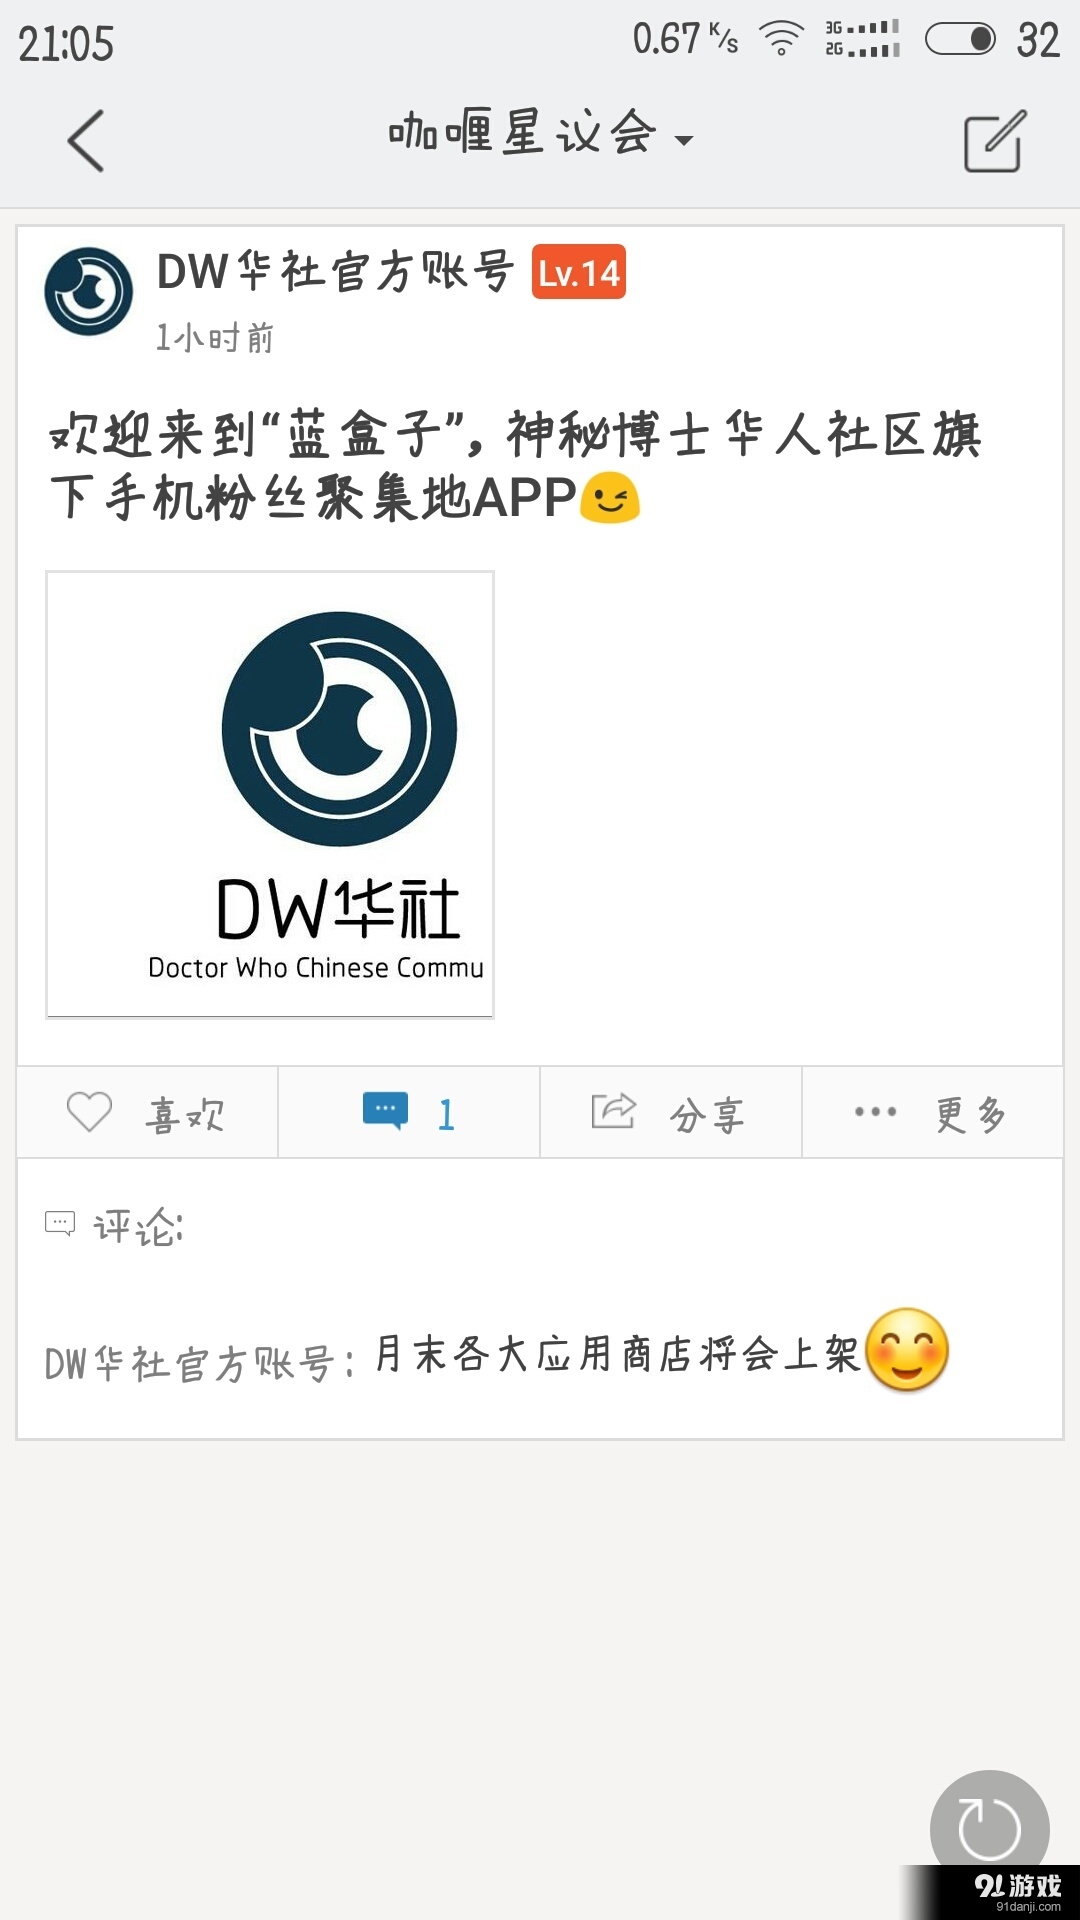Tap the DW华社官方账号 username
This screenshot has height=1920, width=1080.
pyautogui.click(x=335, y=271)
